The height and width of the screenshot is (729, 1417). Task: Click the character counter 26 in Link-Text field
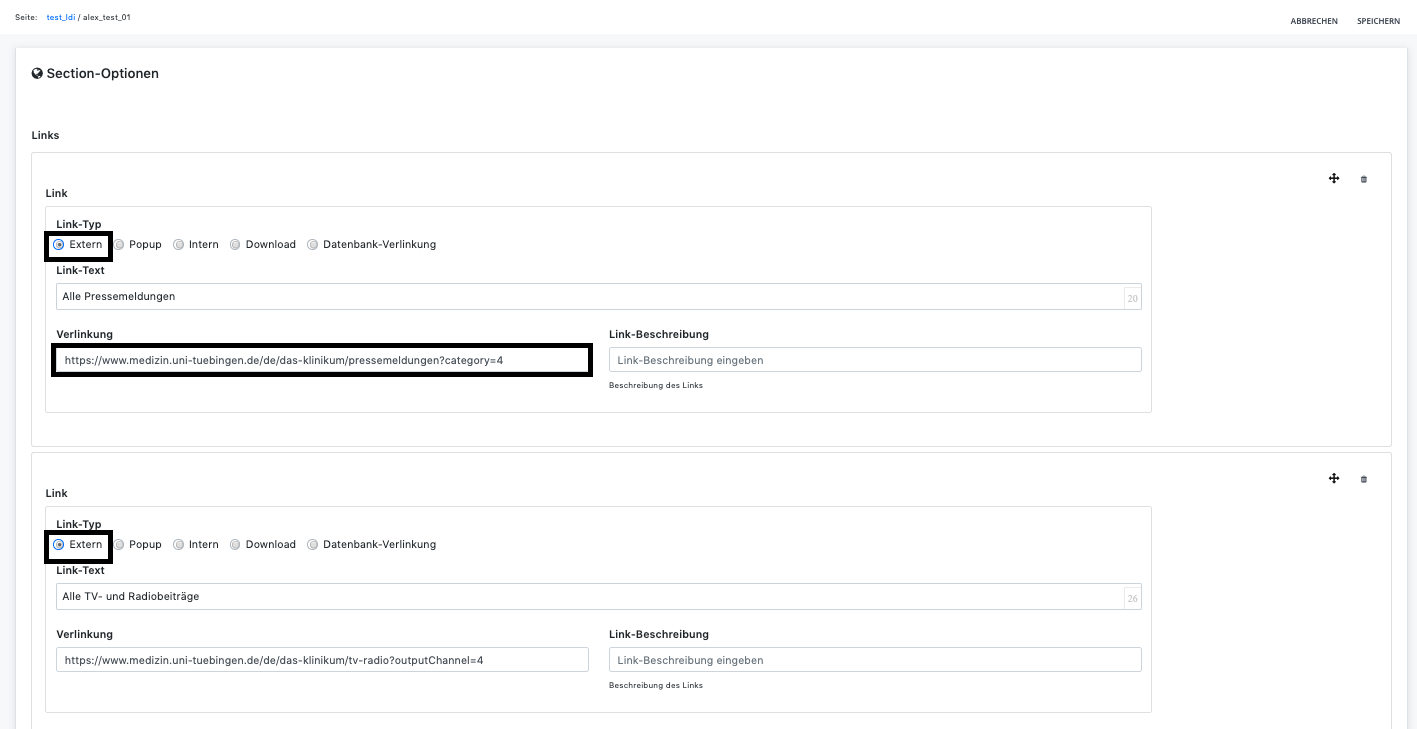click(1132, 598)
